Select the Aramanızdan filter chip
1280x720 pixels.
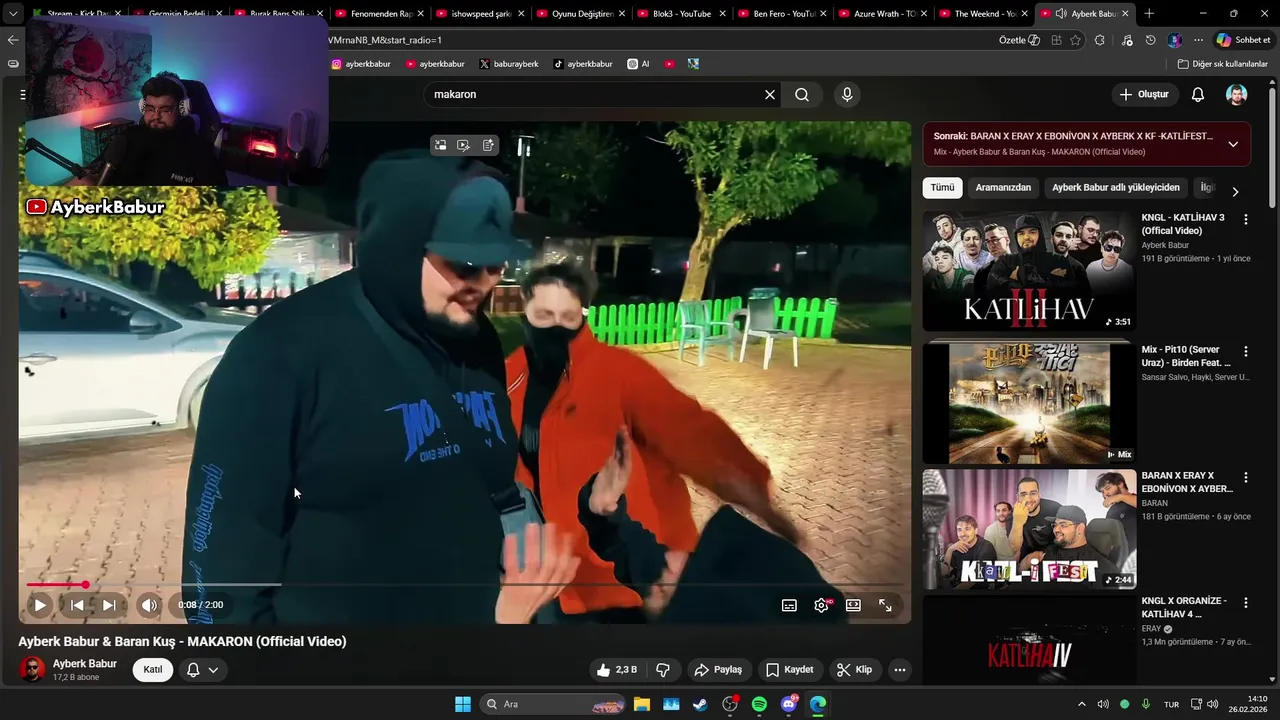(1003, 188)
